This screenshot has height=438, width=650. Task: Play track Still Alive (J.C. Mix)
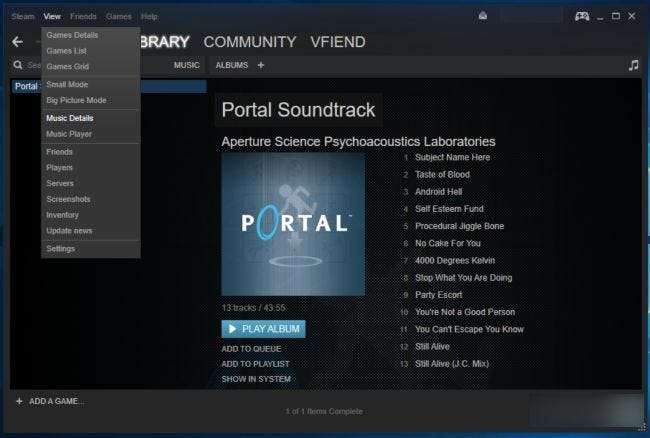[x=452, y=364]
